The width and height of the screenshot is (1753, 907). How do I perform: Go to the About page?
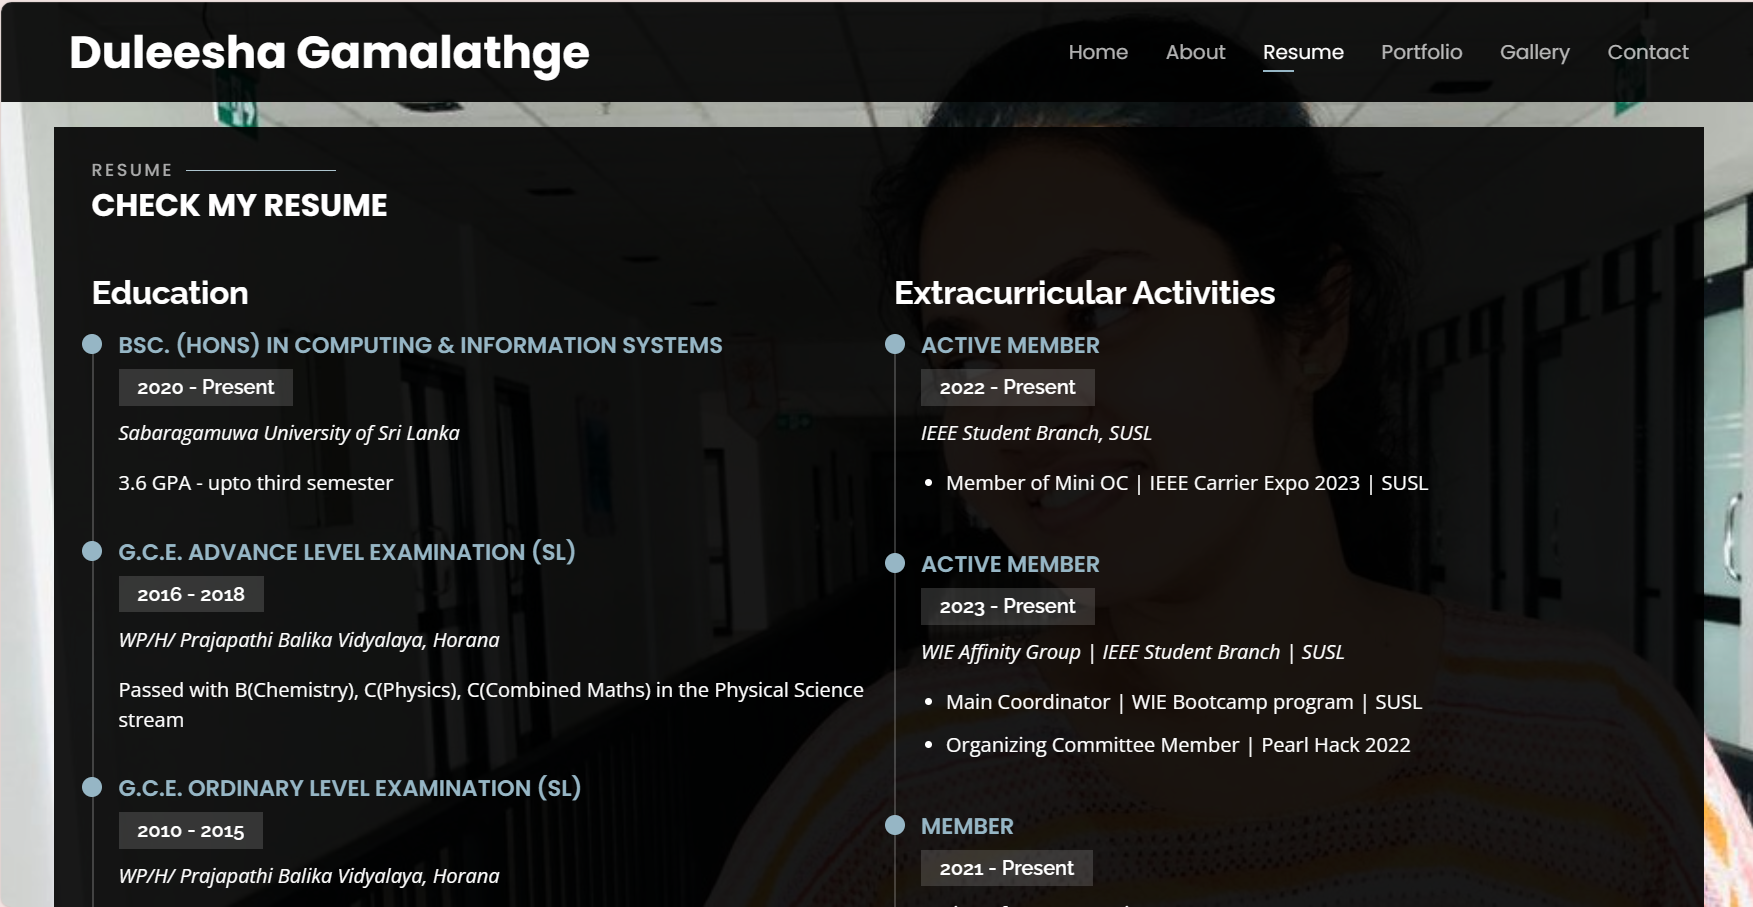(x=1195, y=52)
